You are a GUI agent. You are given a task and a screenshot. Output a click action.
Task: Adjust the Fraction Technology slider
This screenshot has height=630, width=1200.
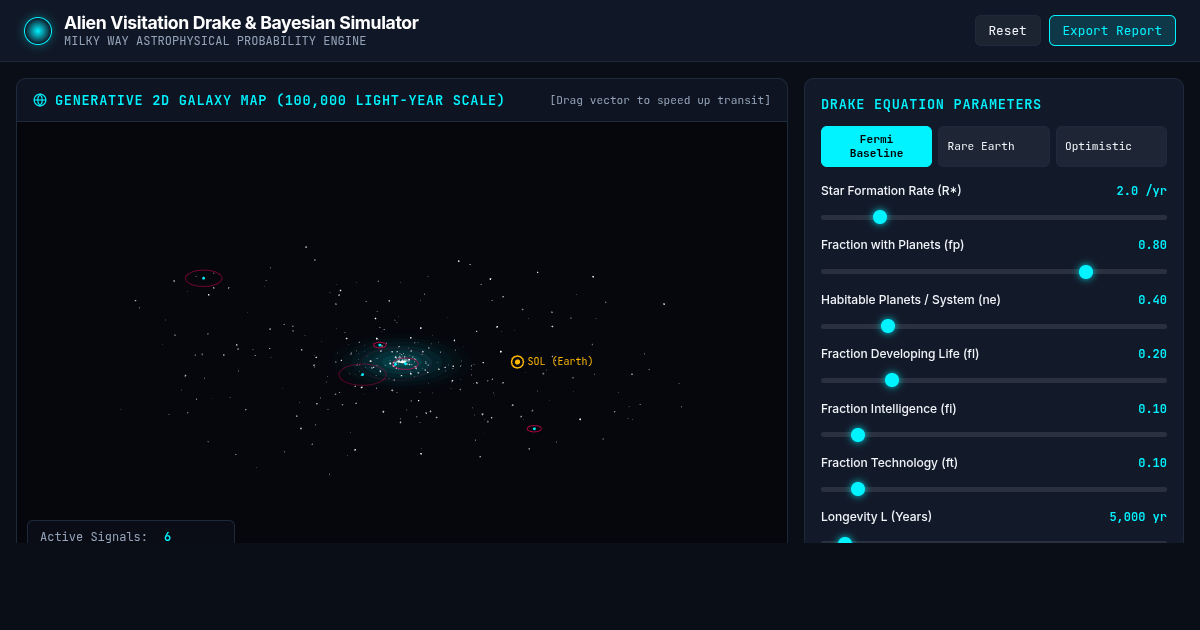[994, 489]
